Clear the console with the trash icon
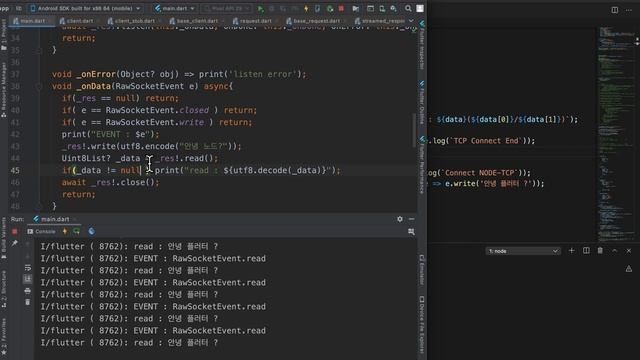This screenshot has width=640, height=360. point(27,302)
